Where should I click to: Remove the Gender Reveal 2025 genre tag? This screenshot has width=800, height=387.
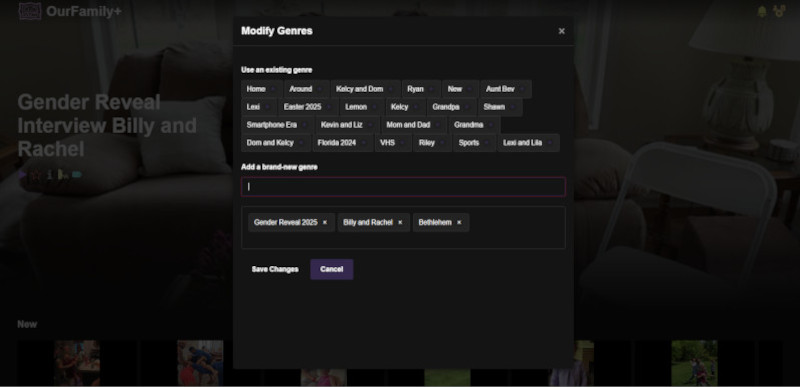324,222
